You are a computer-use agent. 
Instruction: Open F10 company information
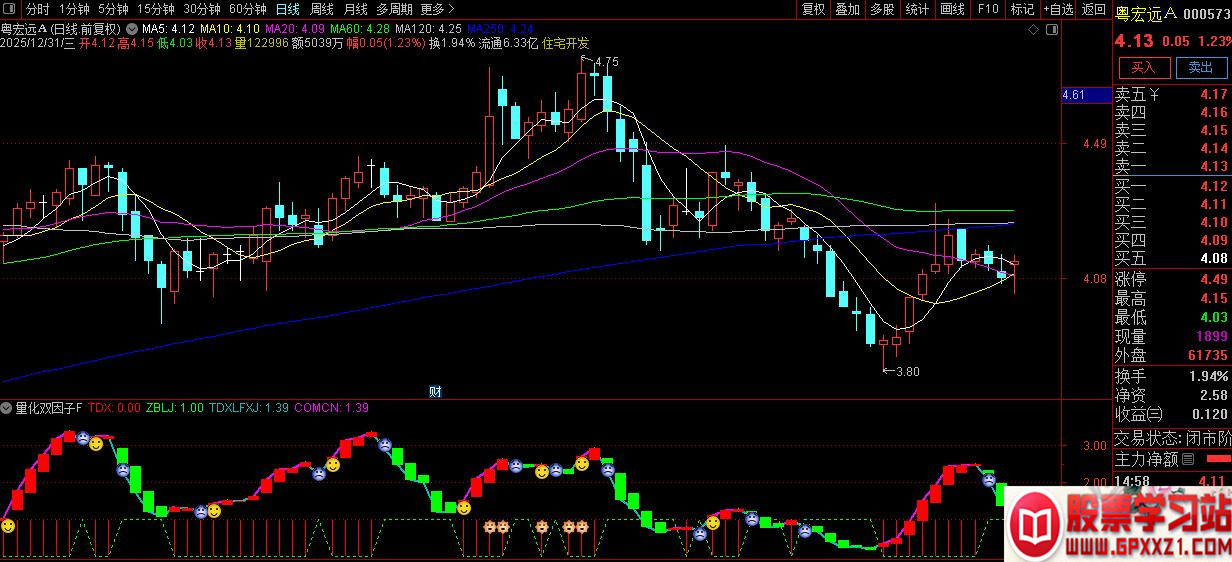(x=988, y=9)
